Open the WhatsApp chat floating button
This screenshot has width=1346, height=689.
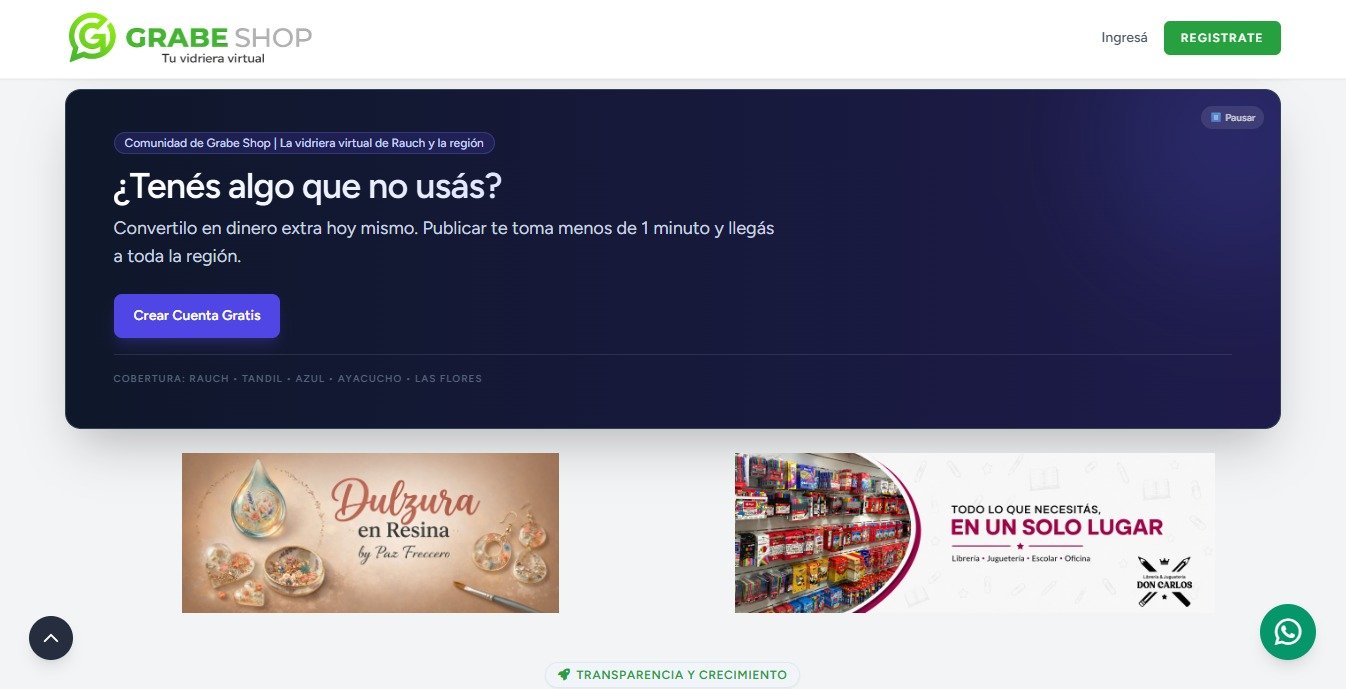point(1288,632)
